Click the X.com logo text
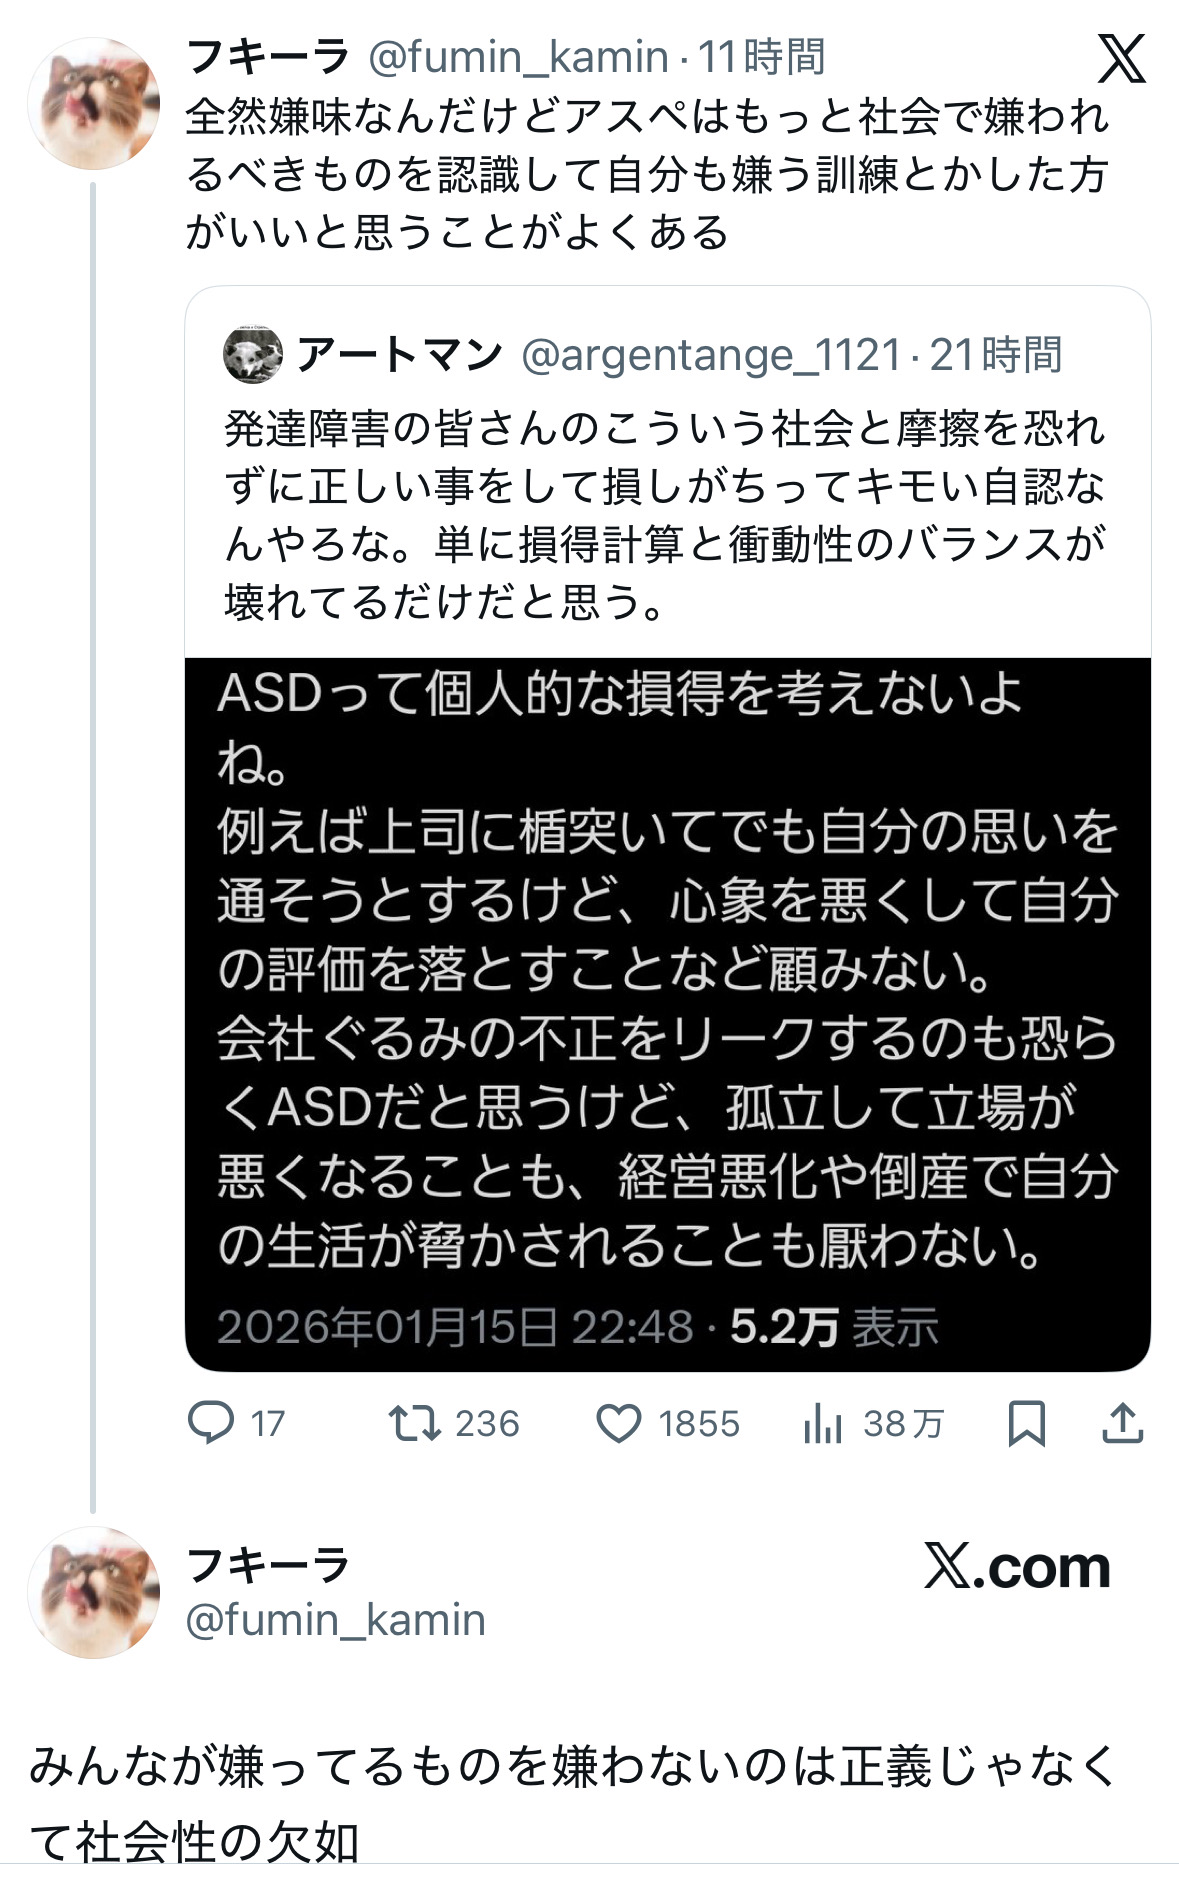This screenshot has width=1179, height=1888. click(x=1016, y=1567)
